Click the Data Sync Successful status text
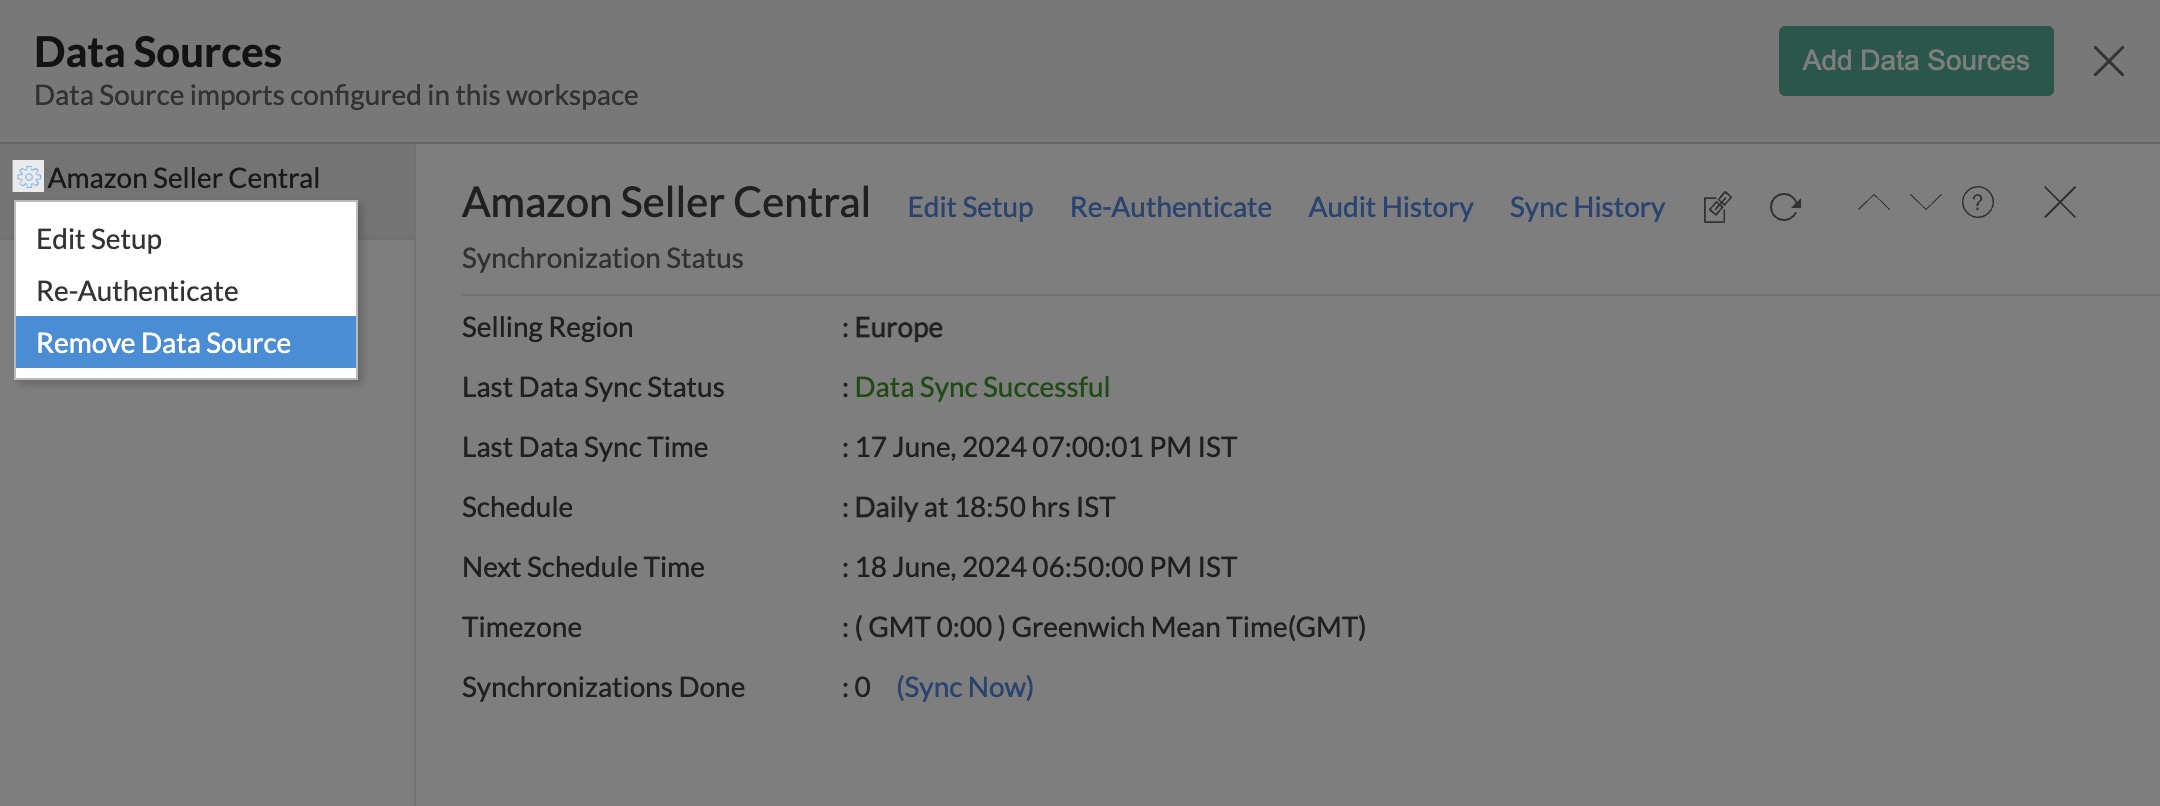 [982, 387]
